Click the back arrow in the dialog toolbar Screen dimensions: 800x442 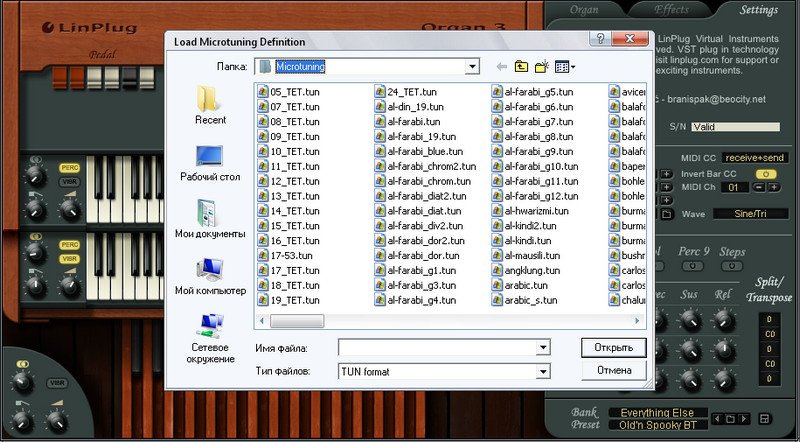(501, 67)
